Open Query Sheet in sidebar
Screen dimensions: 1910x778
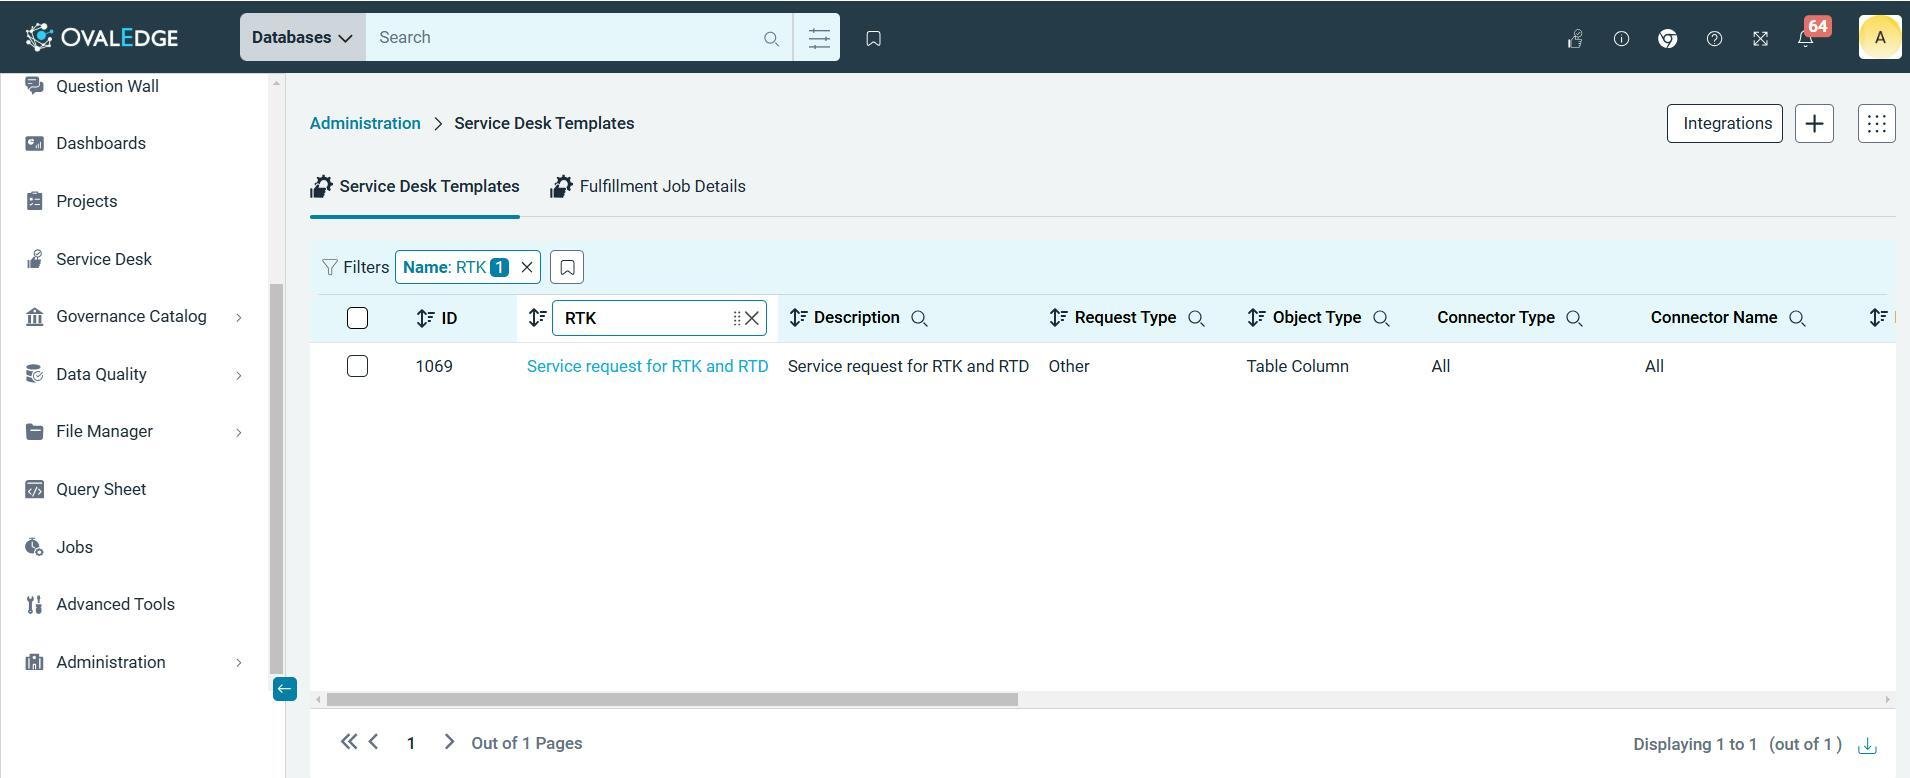(x=101, y=489)
